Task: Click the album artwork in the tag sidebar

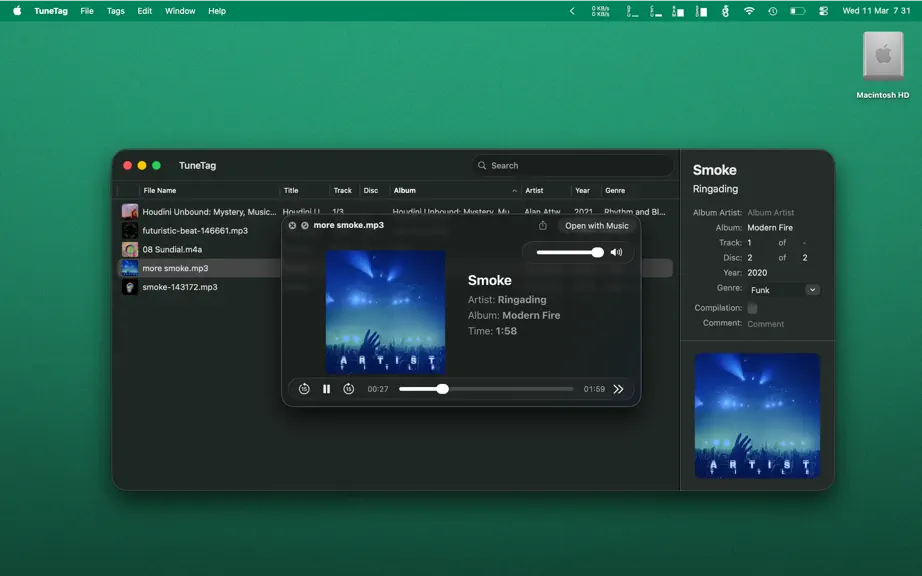Action: click(x=757, y=416)
